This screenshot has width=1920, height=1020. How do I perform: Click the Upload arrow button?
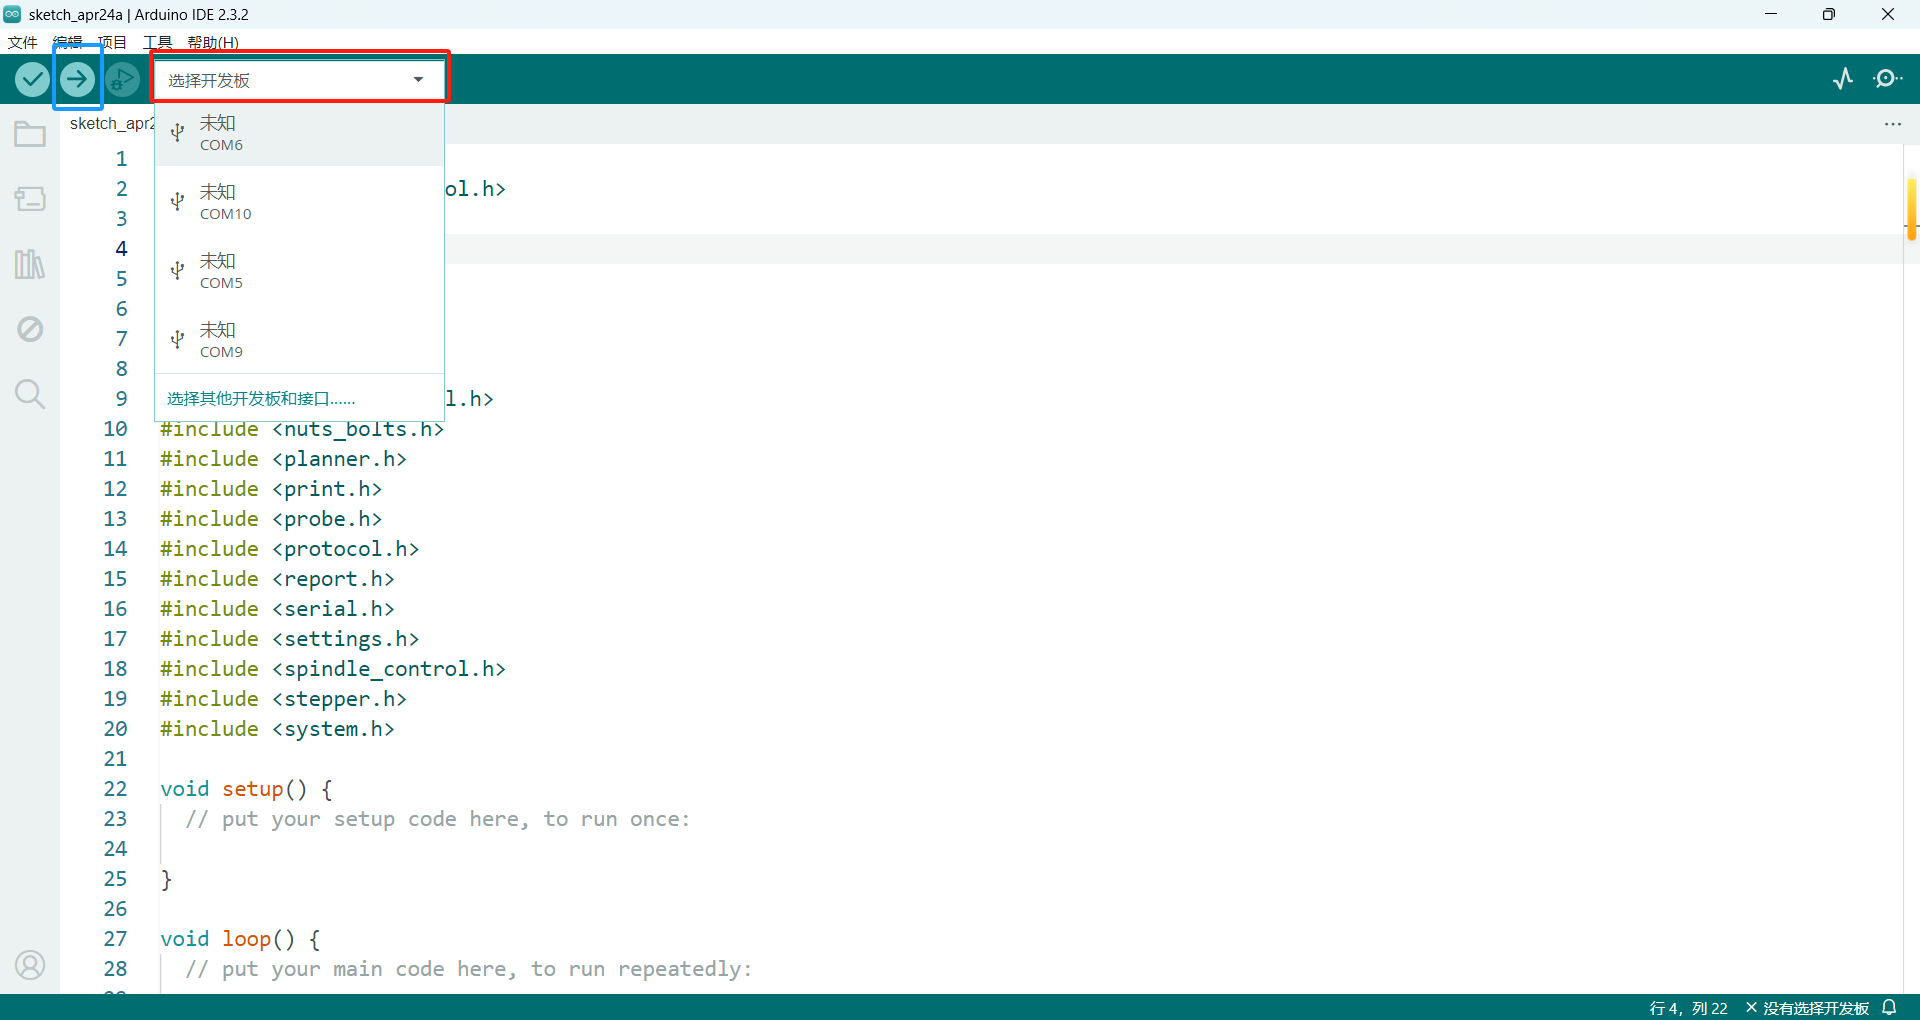click(77, 79)
